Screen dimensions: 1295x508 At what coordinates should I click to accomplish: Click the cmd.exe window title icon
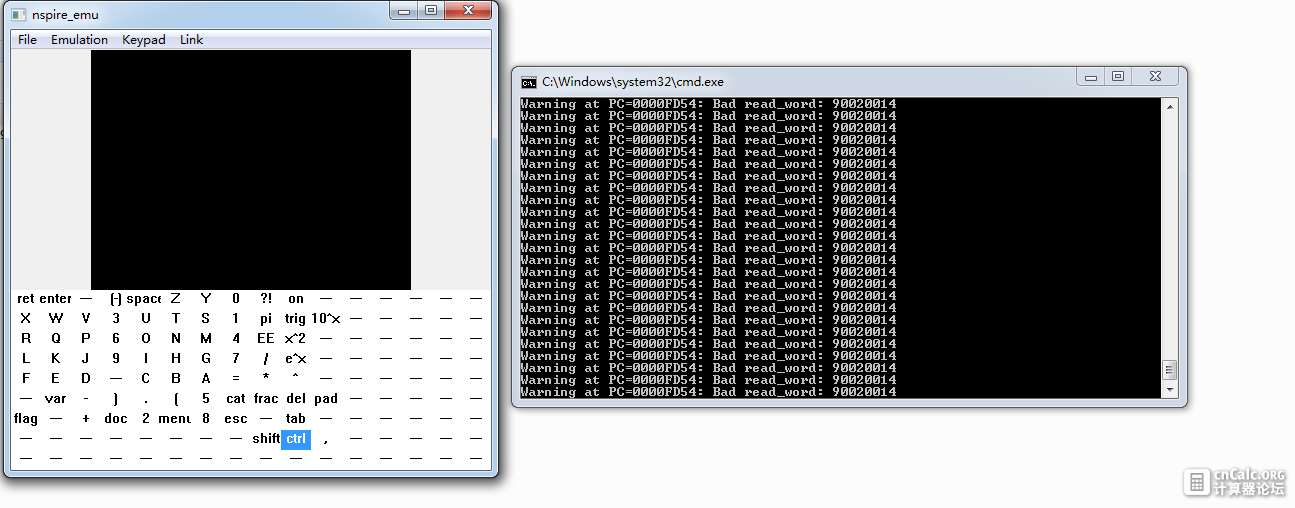[528, 82]
